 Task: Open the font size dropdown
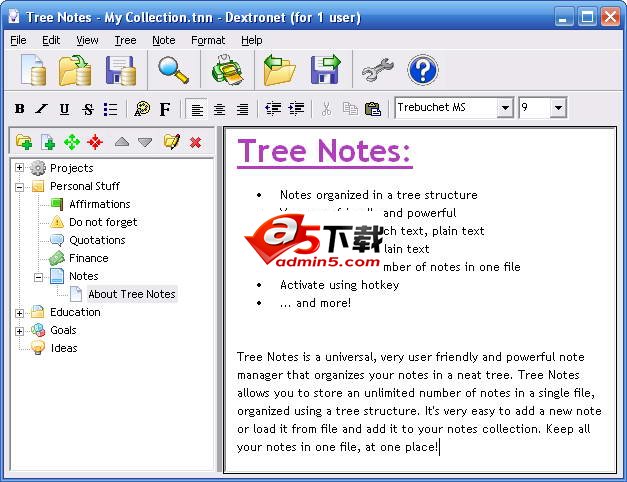coord(559,108)
